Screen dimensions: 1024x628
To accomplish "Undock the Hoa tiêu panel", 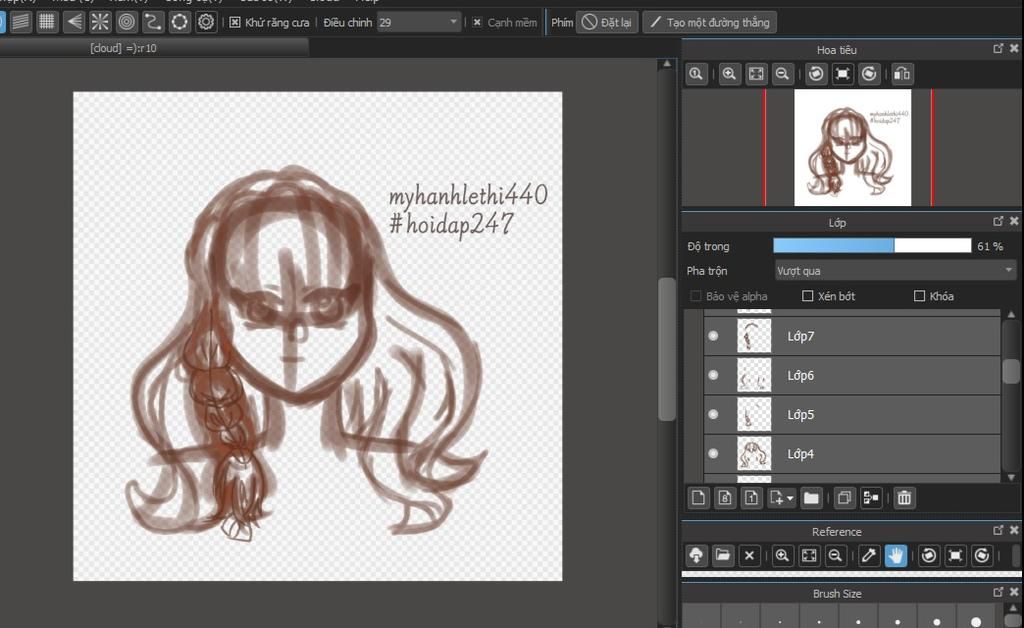I will (x=998, y=48).
